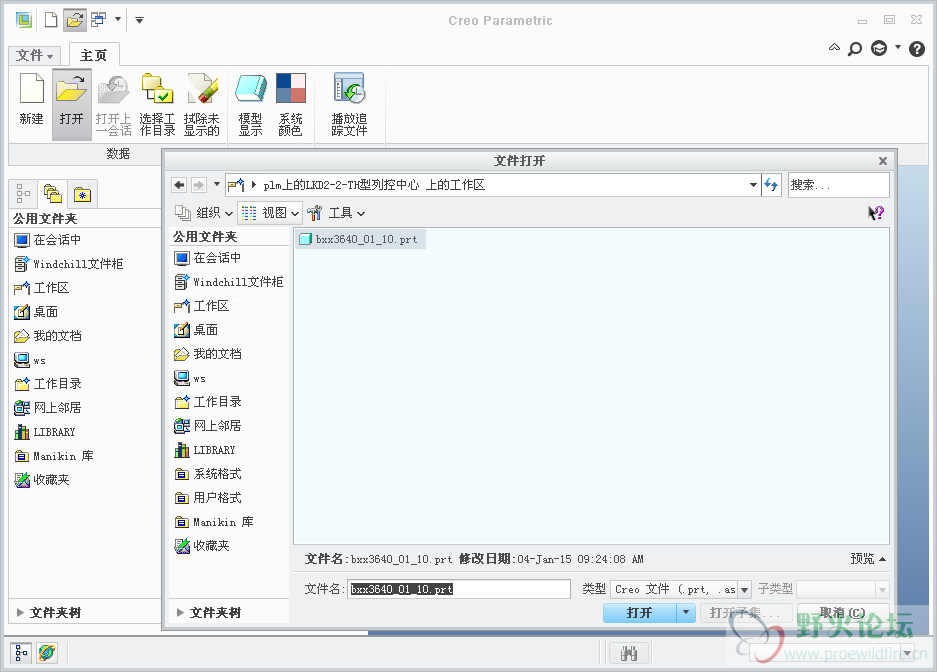Click forward arrow in file open dialog

click(198, 185)
